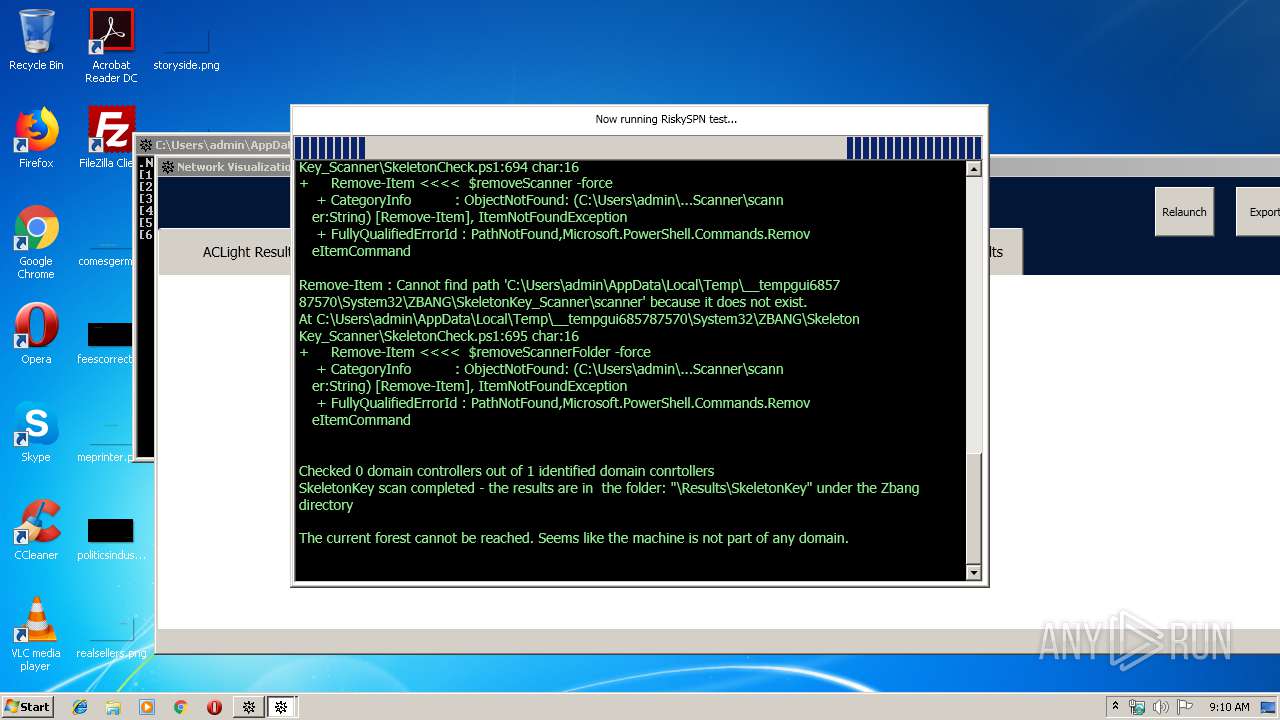Open Opera from the taskbar
This screenshot has width=1280, height=720.
[x=214, y=707]
